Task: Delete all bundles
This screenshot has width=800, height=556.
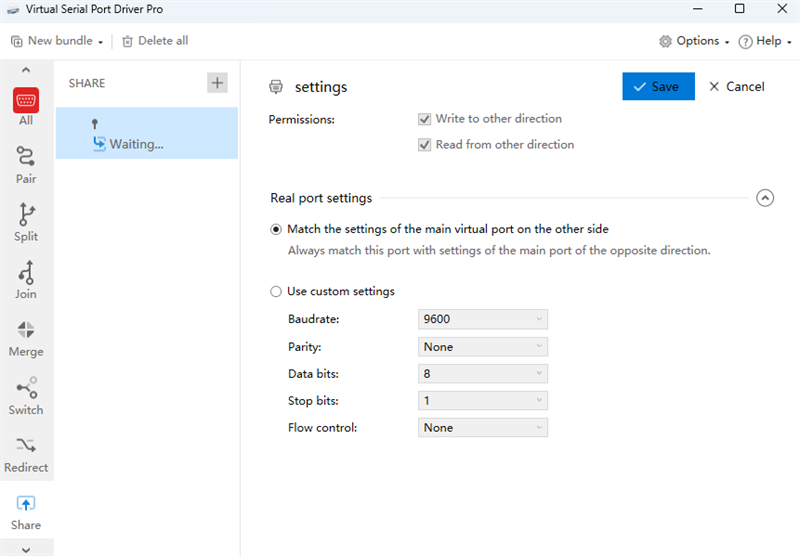Action: click(155, 41)
